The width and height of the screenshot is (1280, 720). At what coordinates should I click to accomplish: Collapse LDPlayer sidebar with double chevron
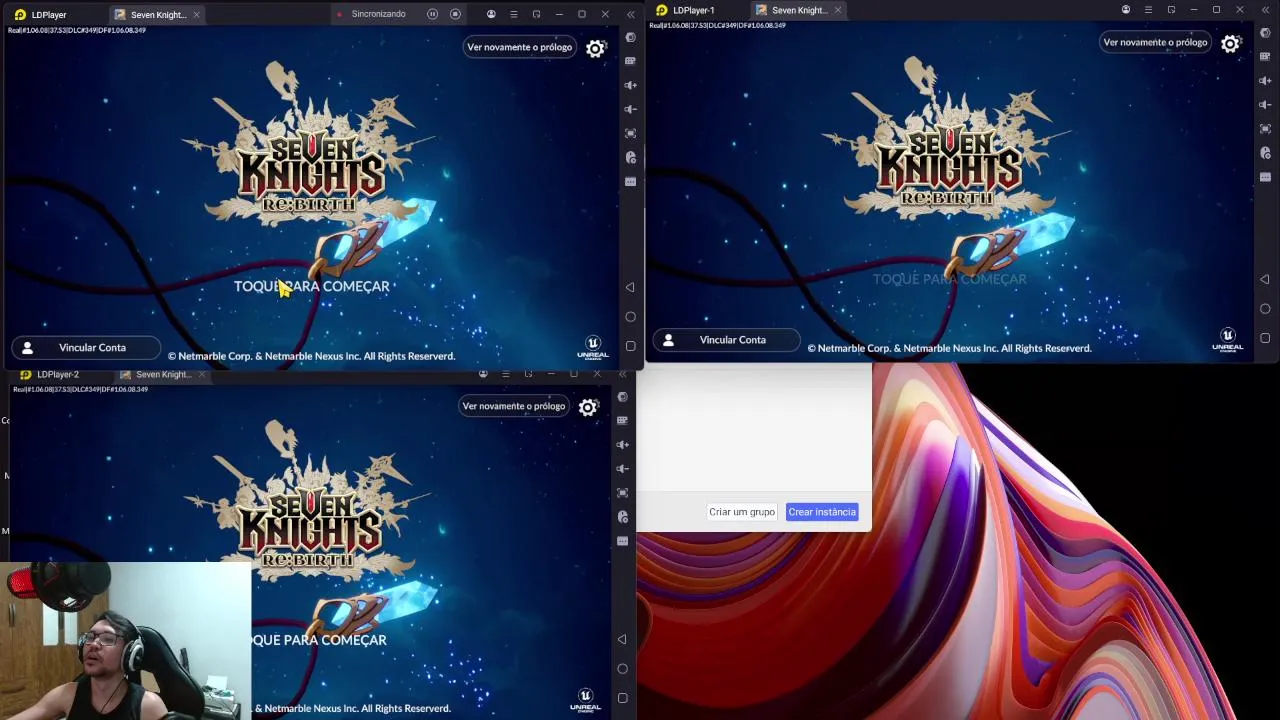630,14
